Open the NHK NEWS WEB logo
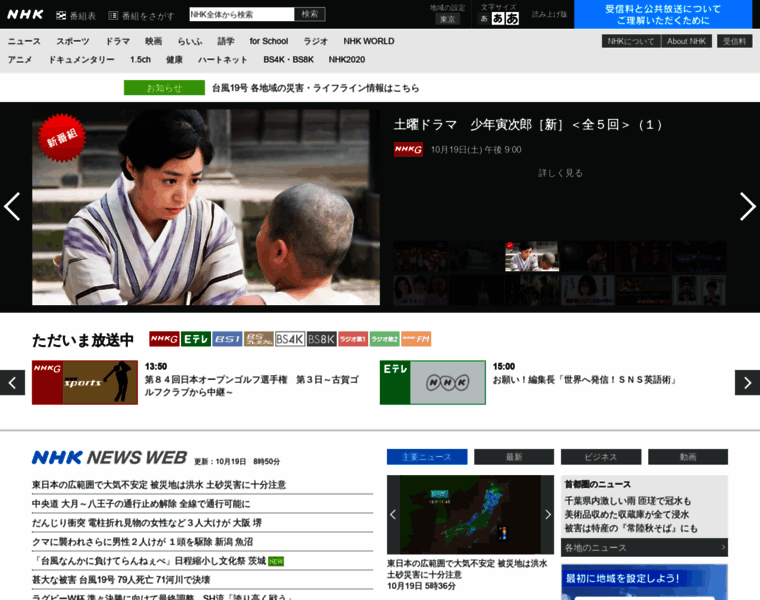Viewport: 760px width, 600px height. [110, 458]
